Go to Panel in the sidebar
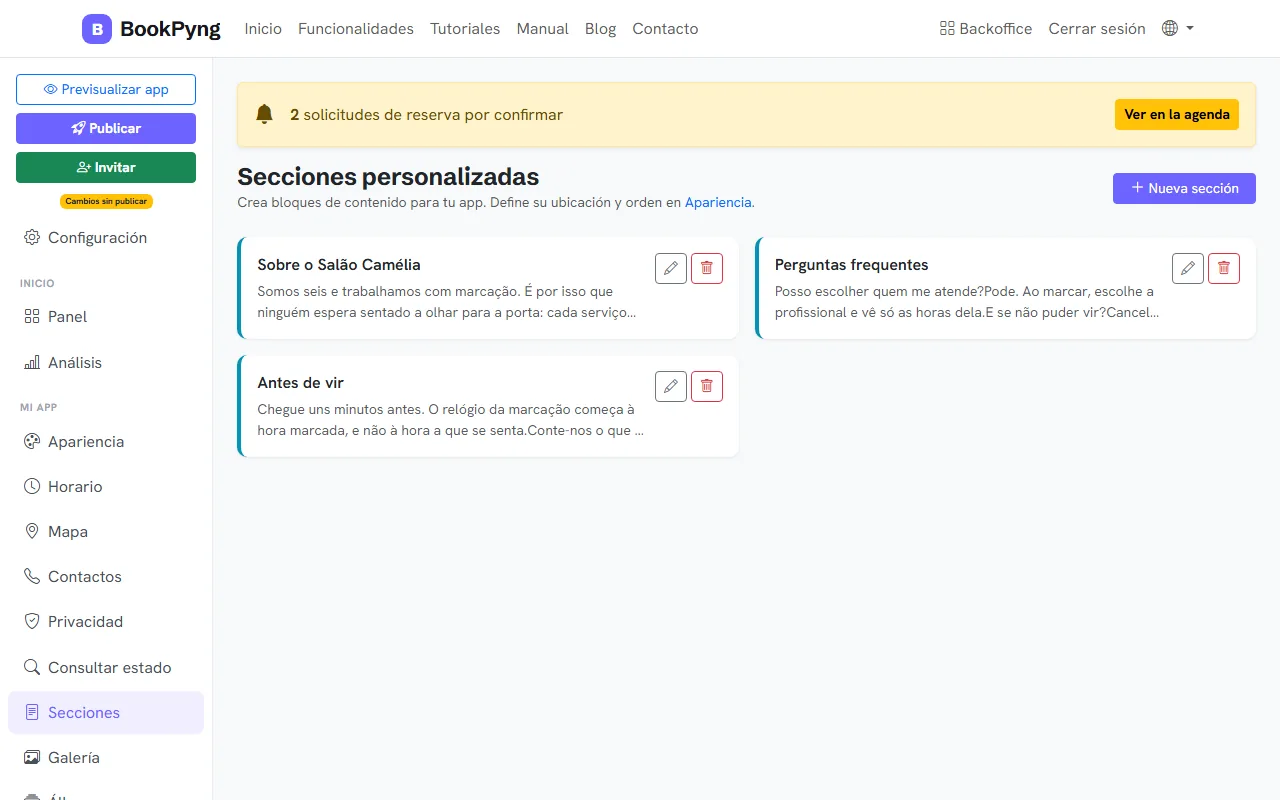 [x=106, y=317]
